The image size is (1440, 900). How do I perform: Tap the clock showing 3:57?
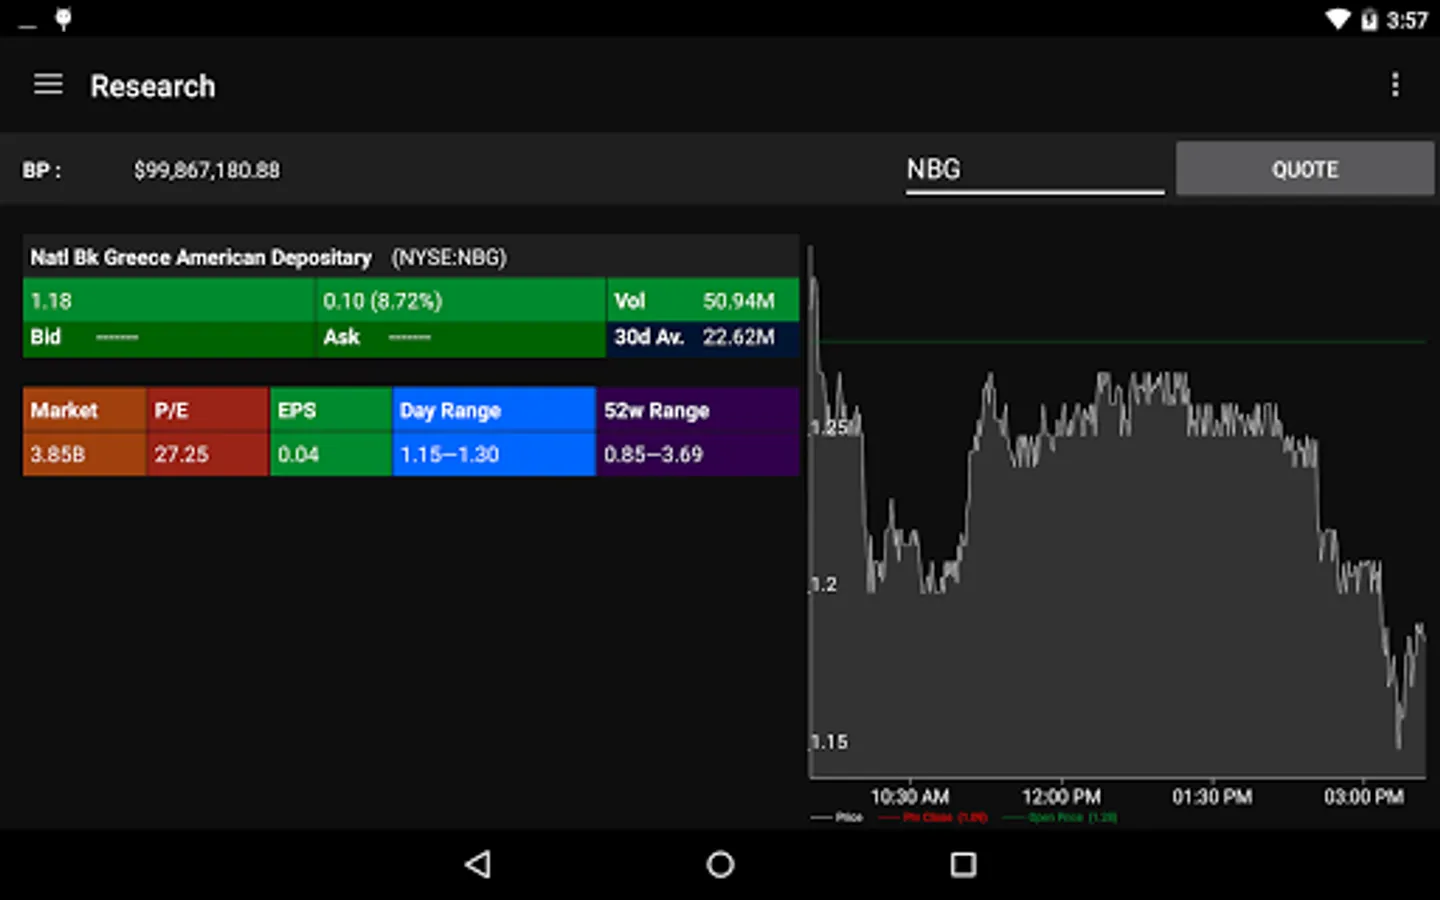tap(1407, 20)
